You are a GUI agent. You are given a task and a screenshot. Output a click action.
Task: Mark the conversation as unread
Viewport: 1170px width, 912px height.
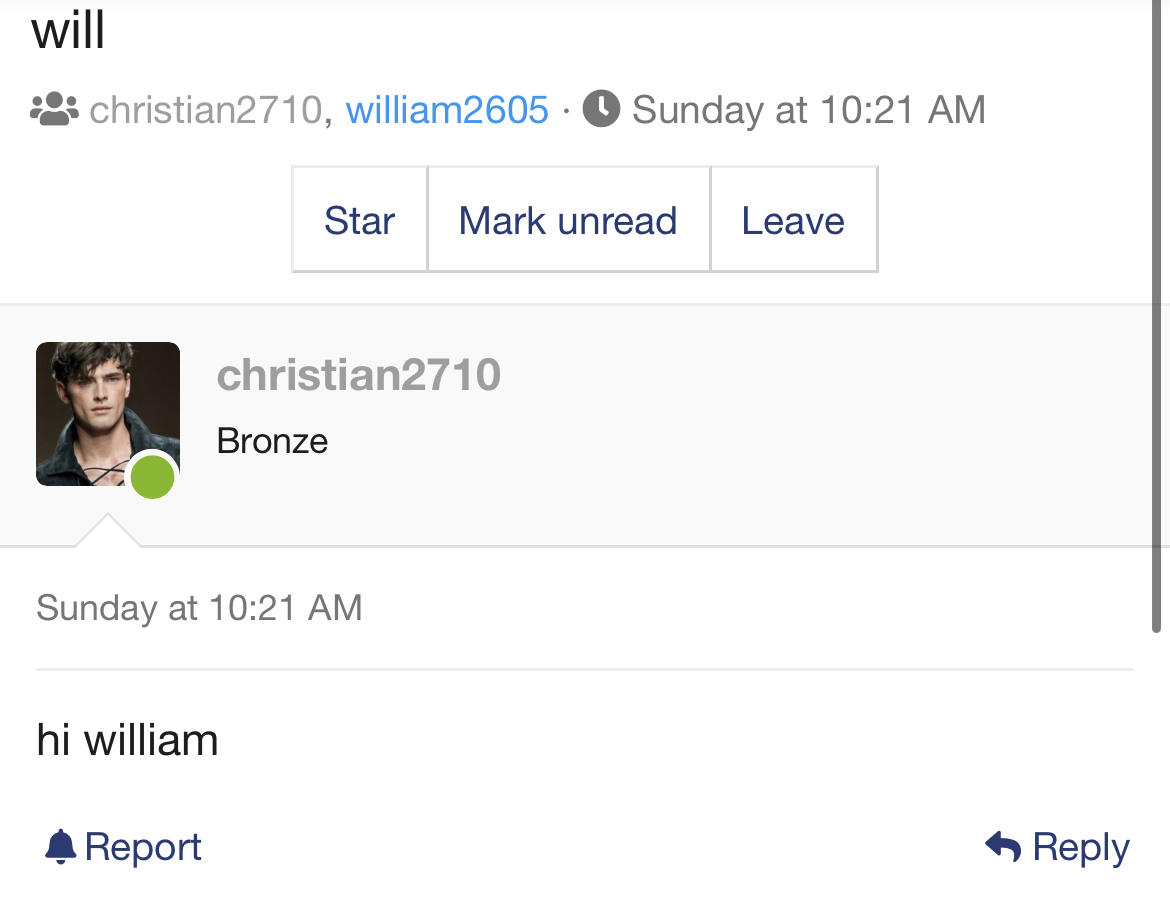(568, 219)
